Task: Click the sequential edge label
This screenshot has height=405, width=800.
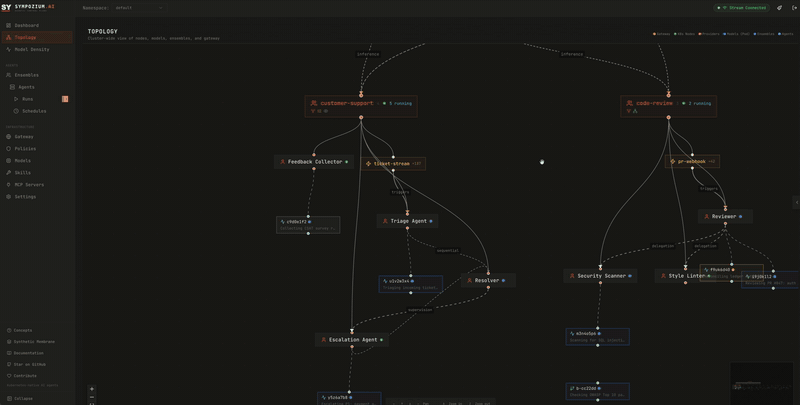Action: [x=448, y=250]
